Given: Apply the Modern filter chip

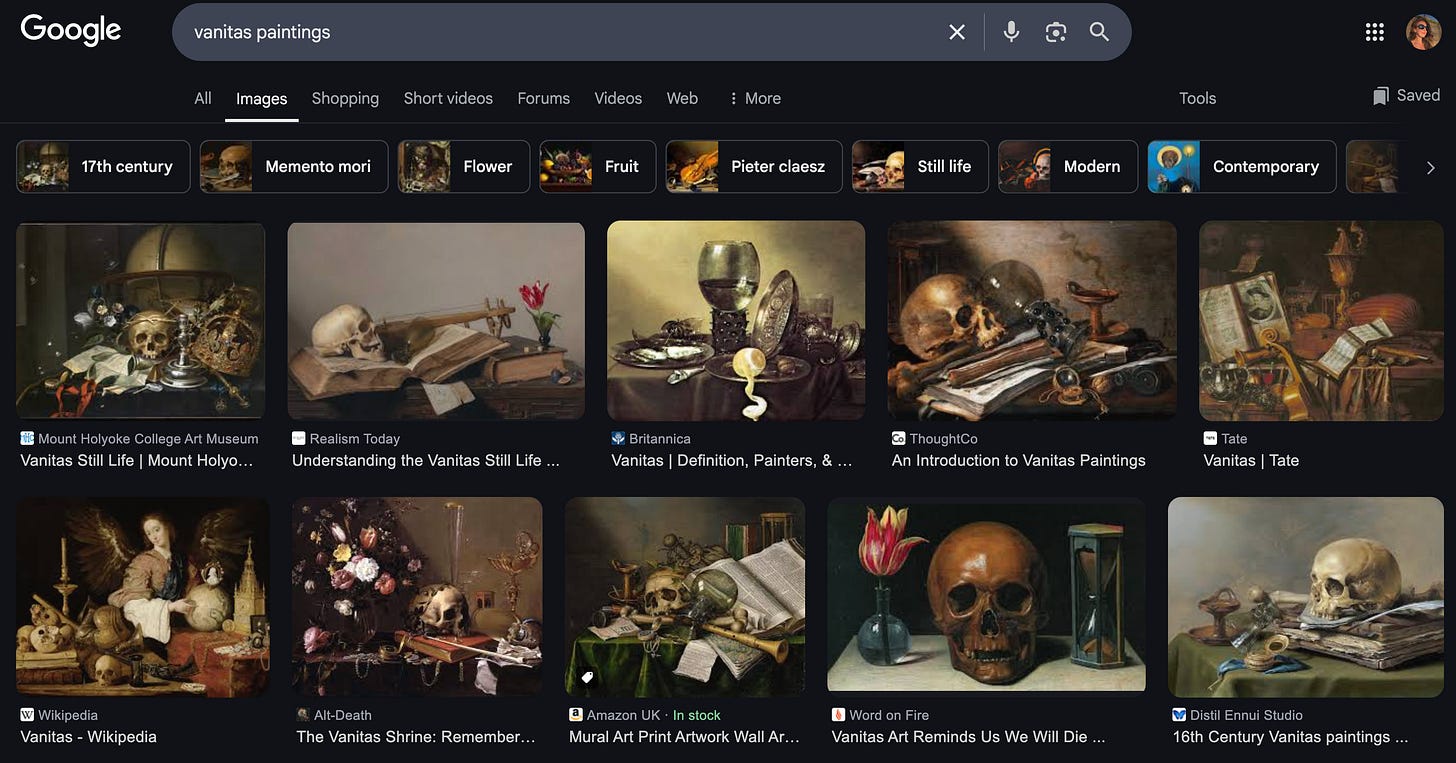Looking at the screenshot, I should (1067, 166).
